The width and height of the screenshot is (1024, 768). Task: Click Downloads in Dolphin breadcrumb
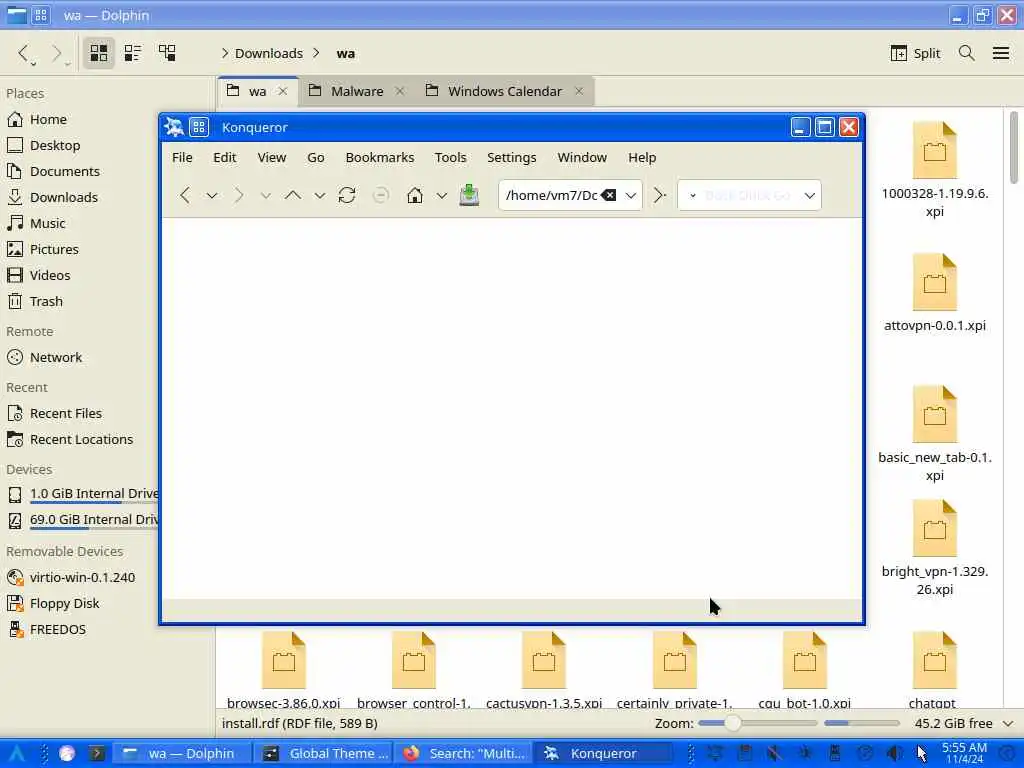(x=268, y=54)
